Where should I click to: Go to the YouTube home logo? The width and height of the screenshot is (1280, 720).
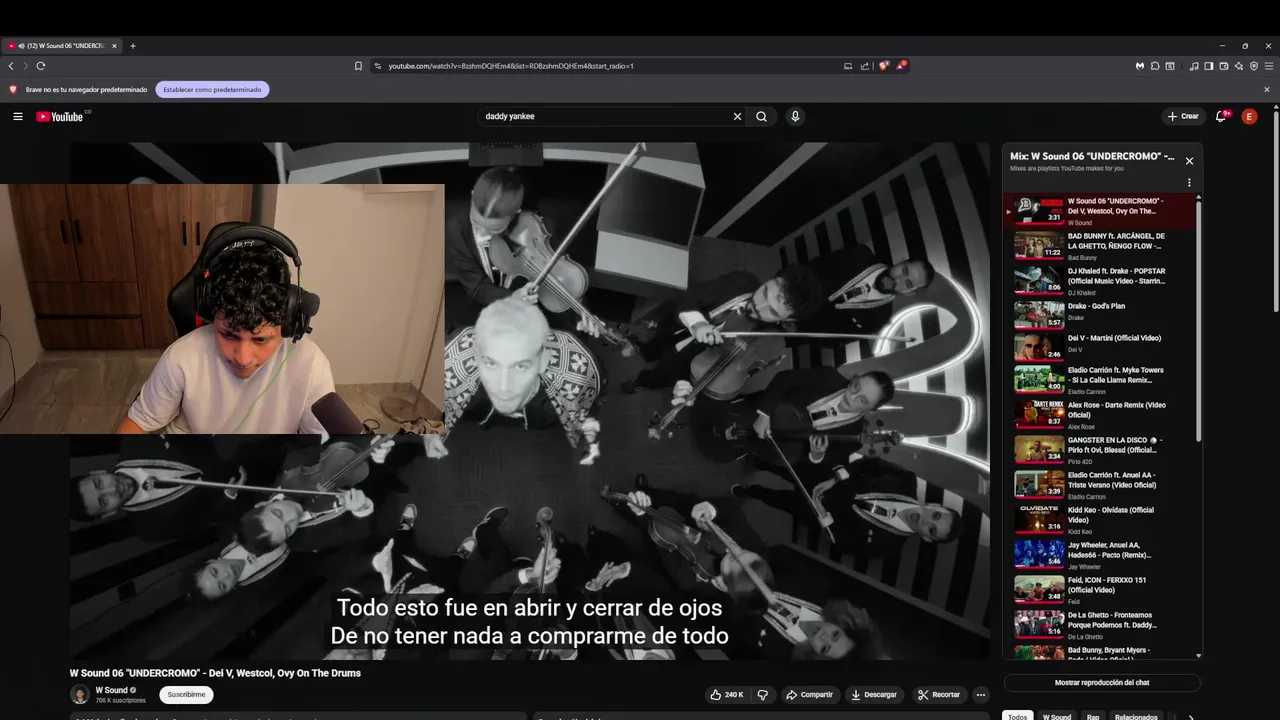click(60, 116)
